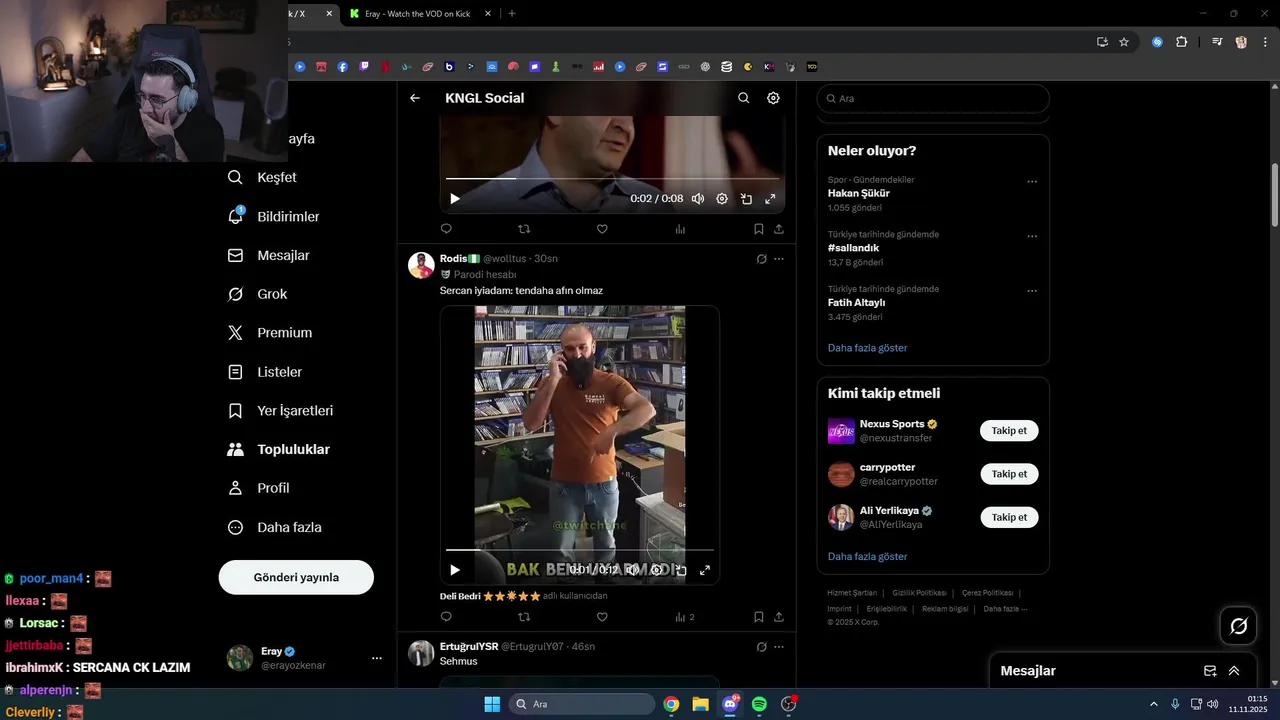Expand the Mesajlar drawer

(1234, 671)
